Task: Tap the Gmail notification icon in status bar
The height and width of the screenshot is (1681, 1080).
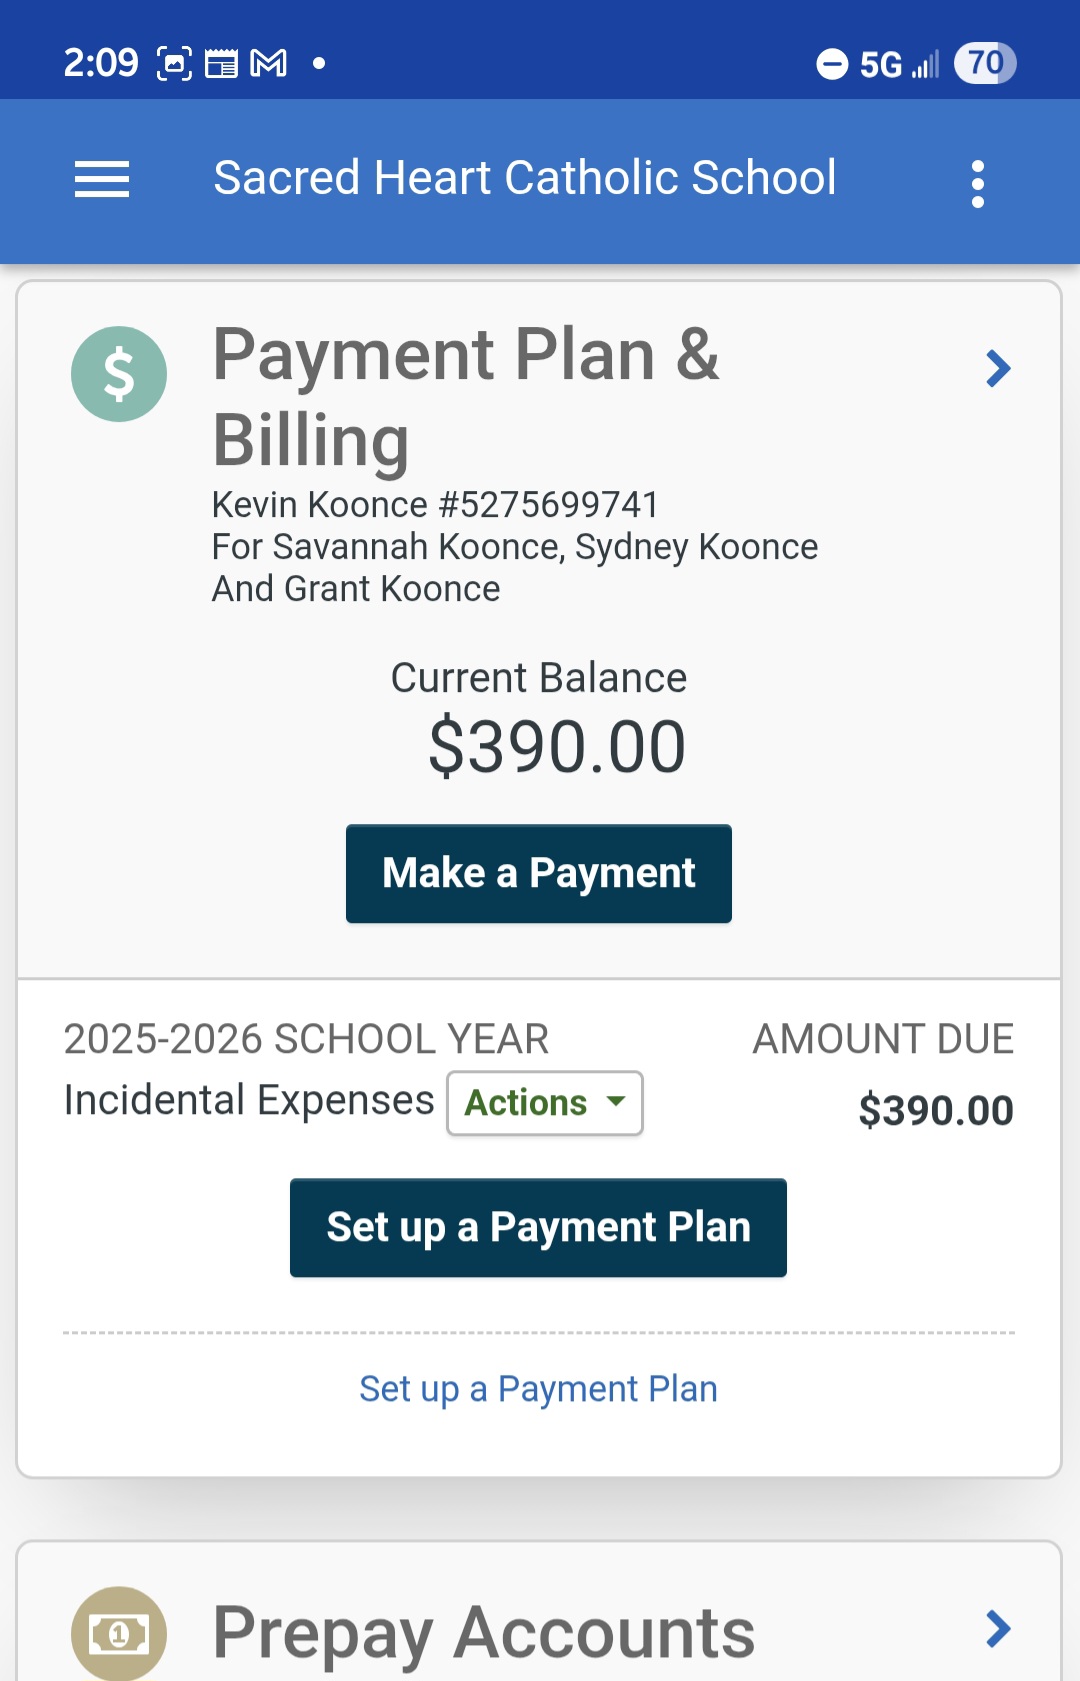Action: tap(268, 63)
